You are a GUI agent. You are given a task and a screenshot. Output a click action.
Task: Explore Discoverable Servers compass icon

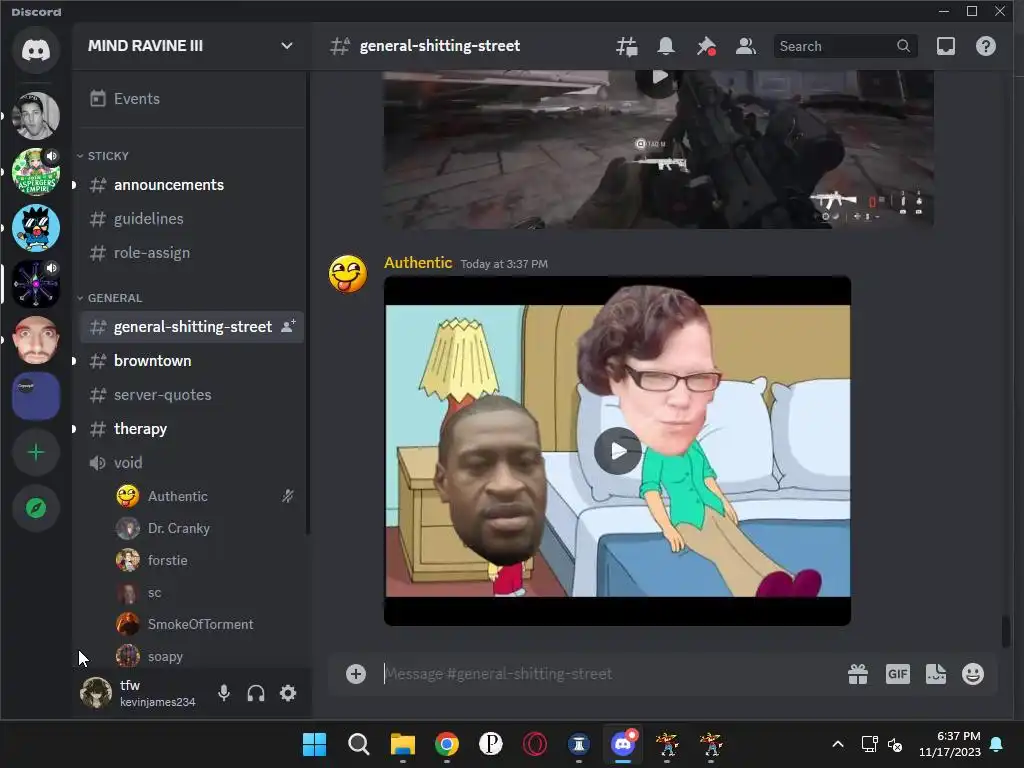tap(36, 508)
